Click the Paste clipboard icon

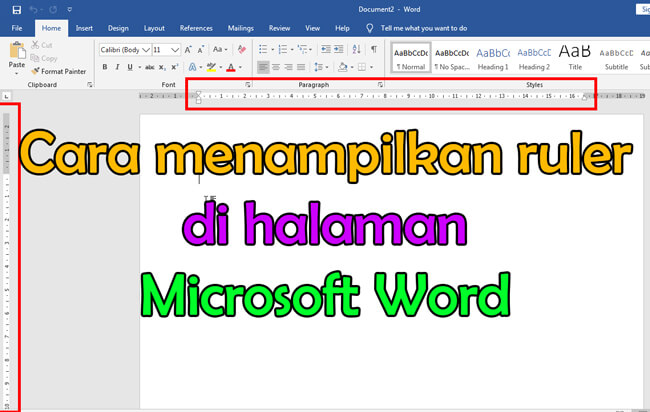[x=17, y=51]
